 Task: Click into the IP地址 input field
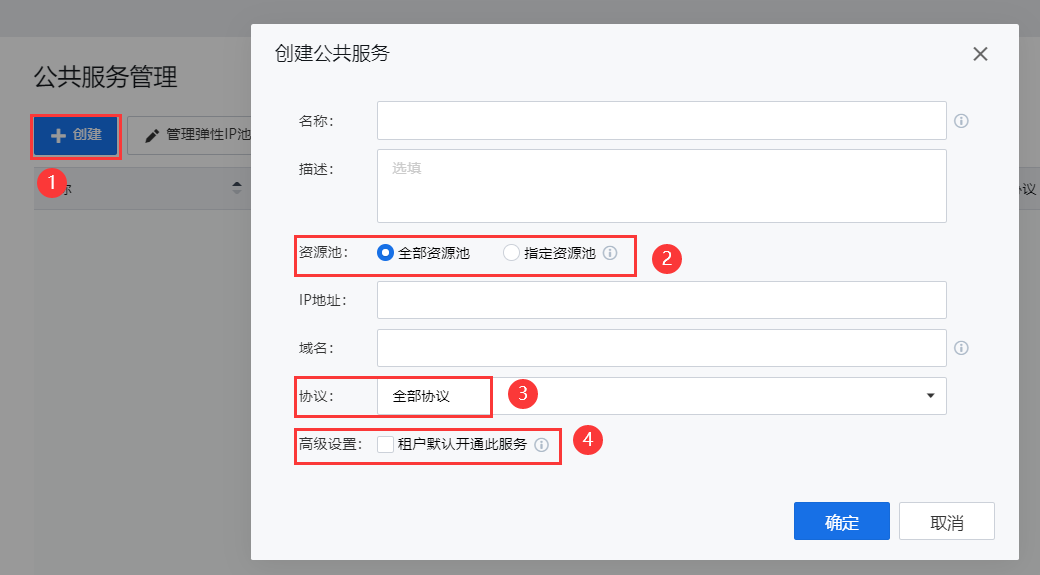661,300
